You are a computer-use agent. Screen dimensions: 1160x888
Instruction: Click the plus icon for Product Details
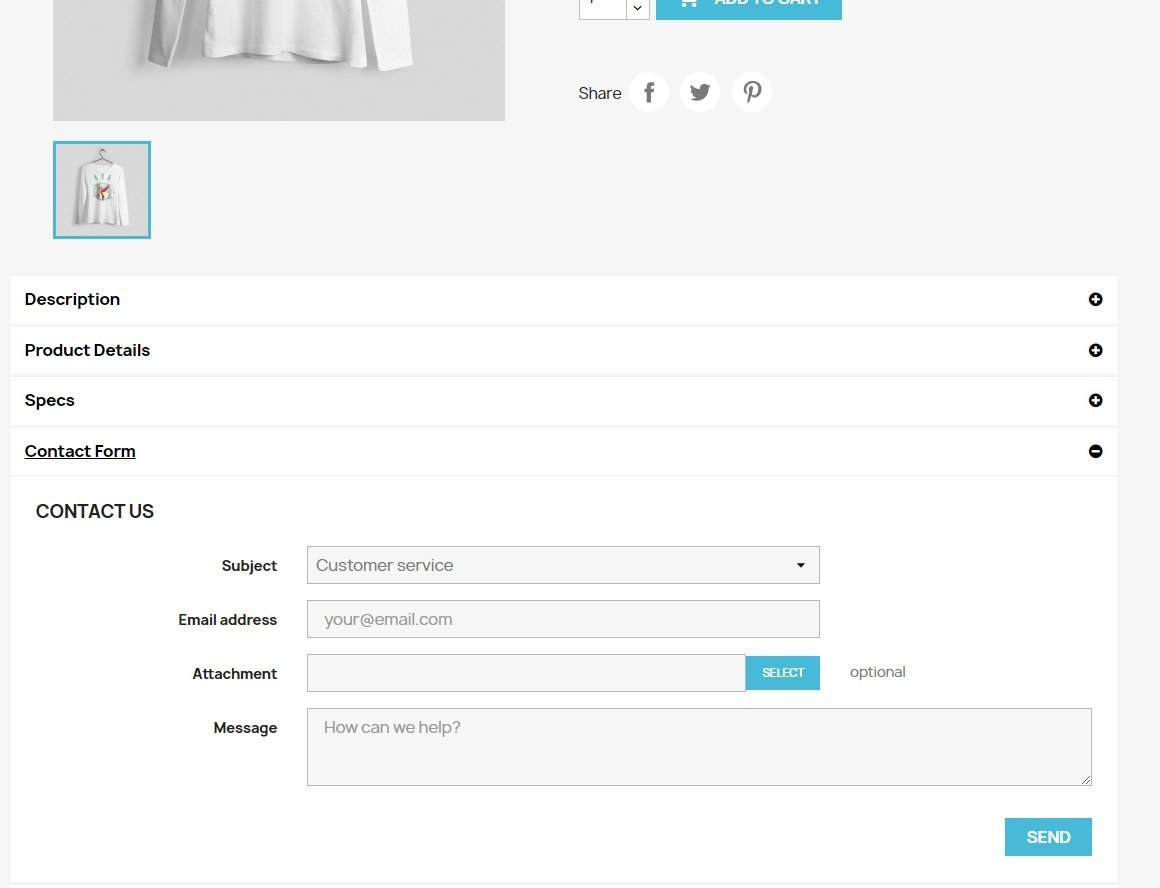(x=1096, y=350)
